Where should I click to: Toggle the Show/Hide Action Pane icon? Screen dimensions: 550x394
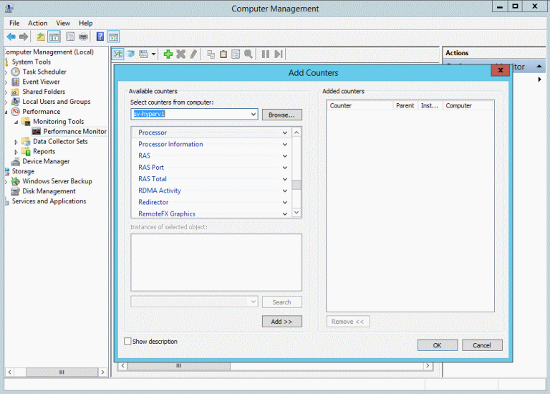pos(113,36)
